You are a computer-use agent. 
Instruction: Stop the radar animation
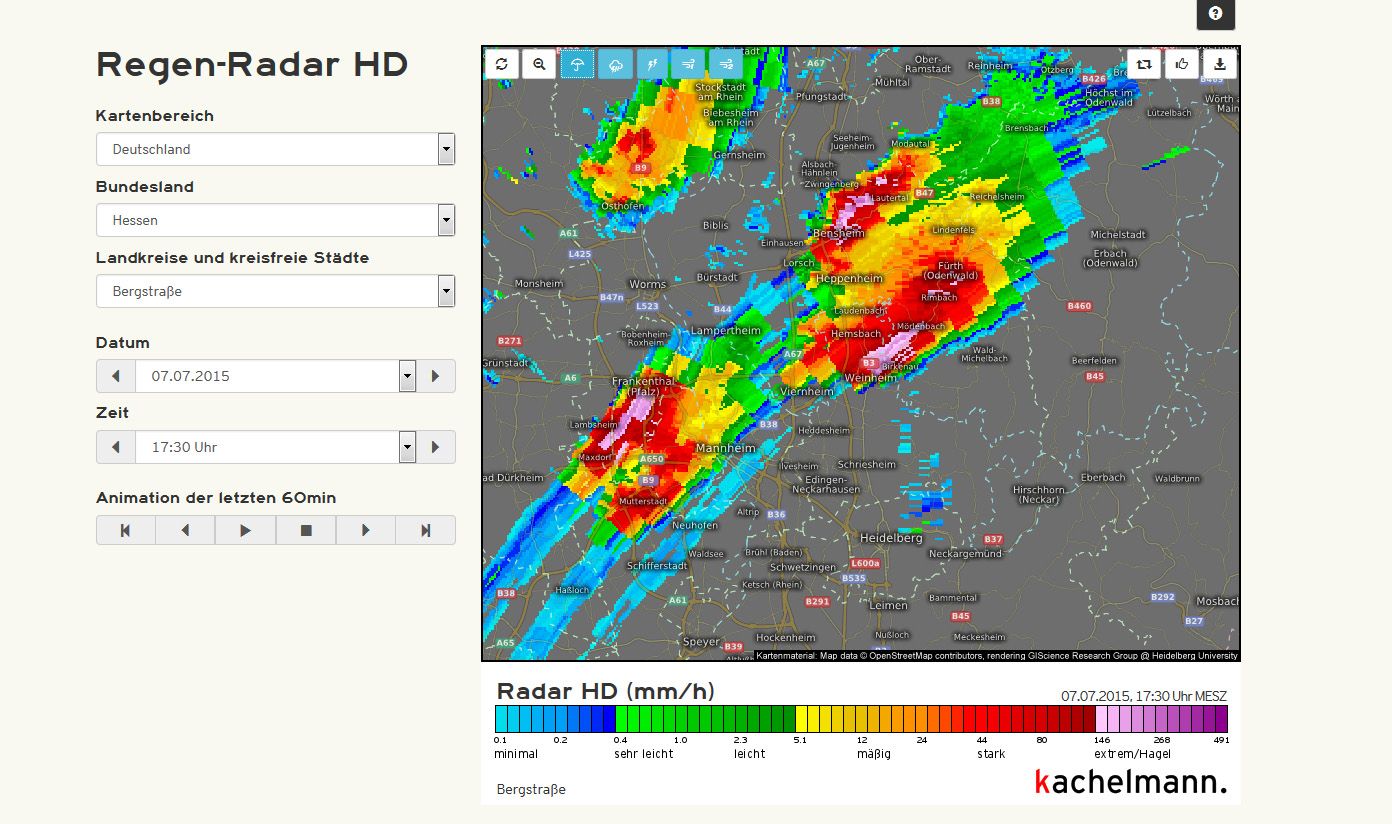tap(306, 530)
